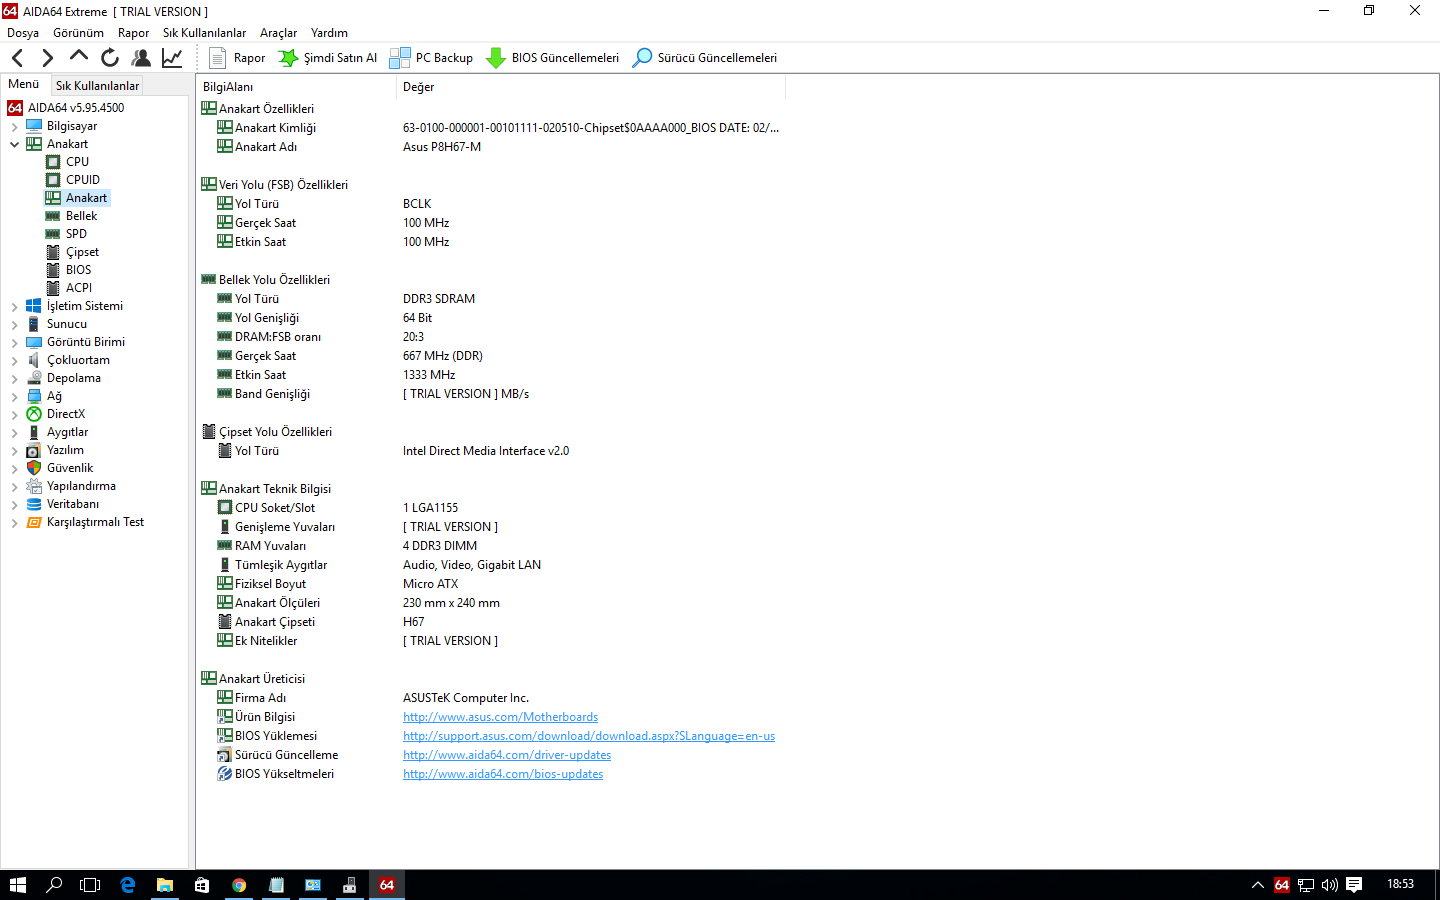Open the aida64 driver-updates link
This screenshot has width=1440, height=900.
pos(507,755)
